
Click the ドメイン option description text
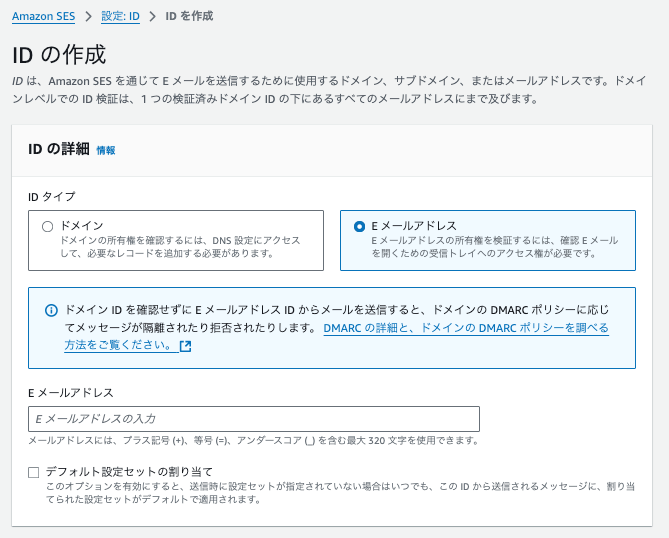coord(180,247)
